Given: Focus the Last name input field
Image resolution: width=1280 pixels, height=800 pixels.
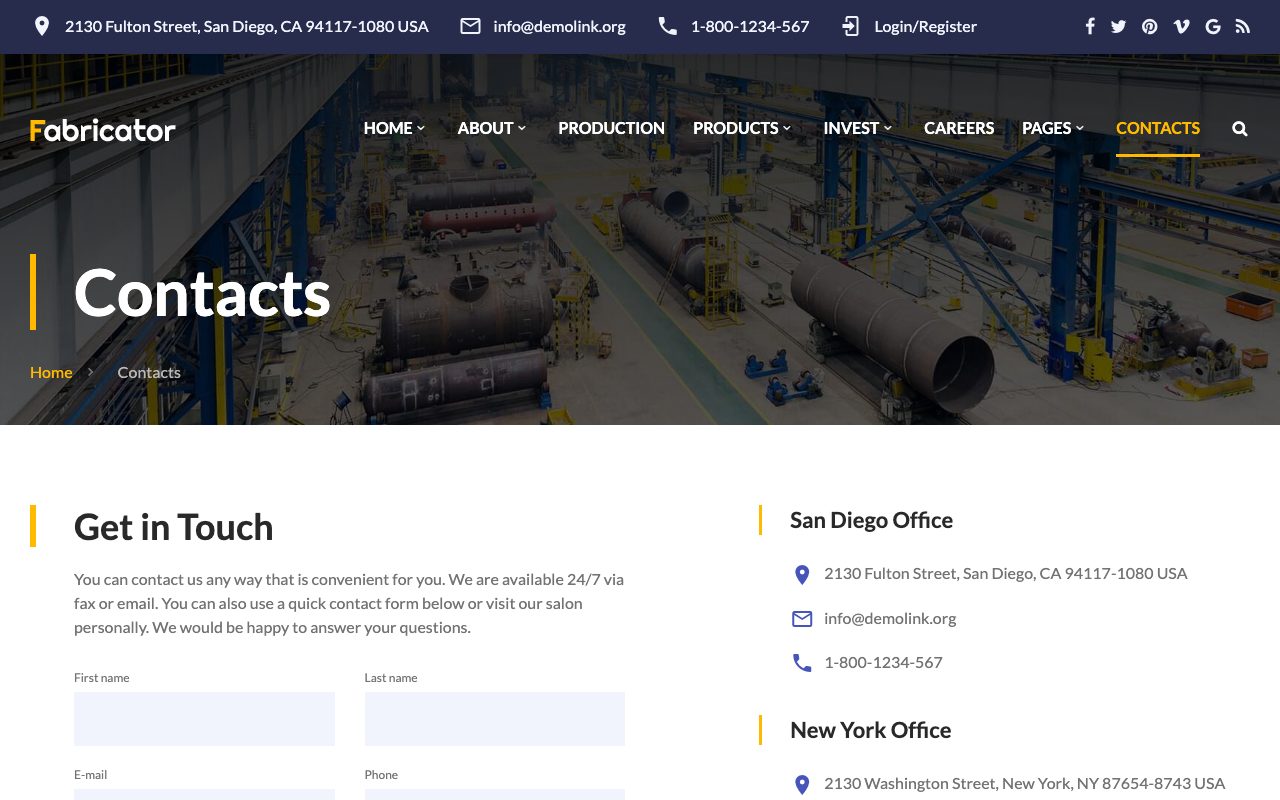Looking at the screenshot, I should pos(495,719).
